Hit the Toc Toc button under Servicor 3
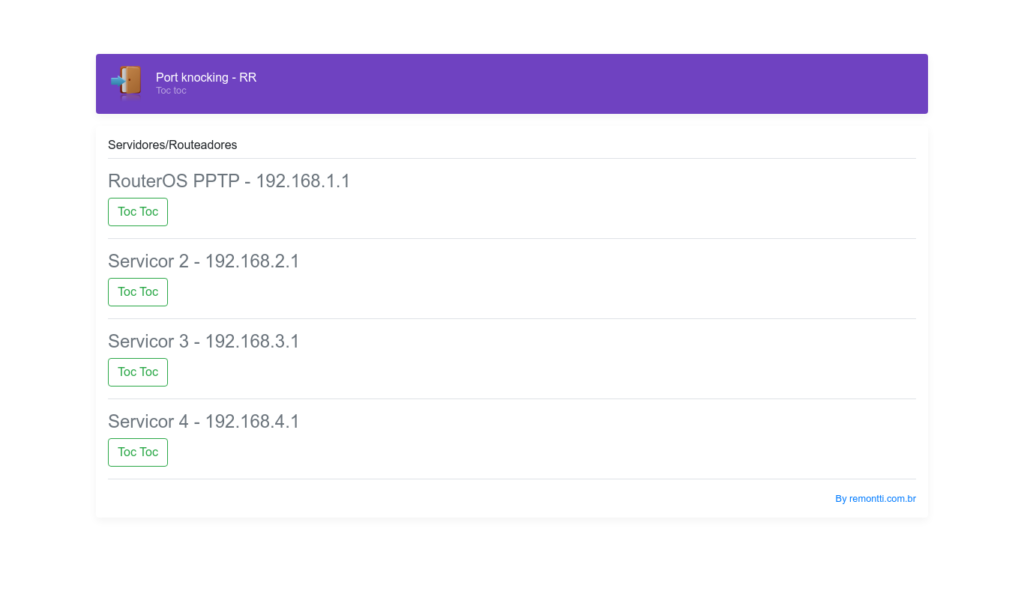The height and width of the screenshot is (594, 1024). (138, 372)
